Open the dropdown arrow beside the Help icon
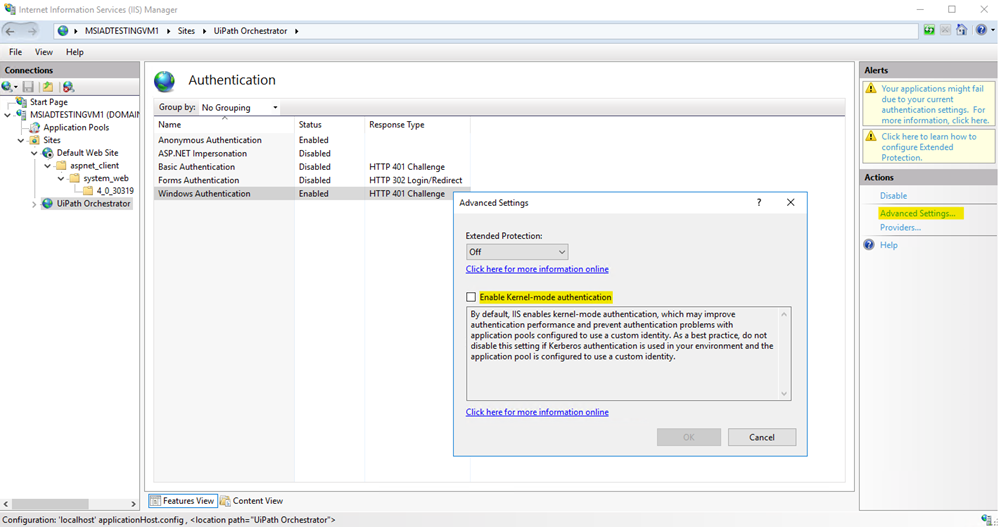The width and height of the screenshot is (1000, 527). tap(992, 31)
